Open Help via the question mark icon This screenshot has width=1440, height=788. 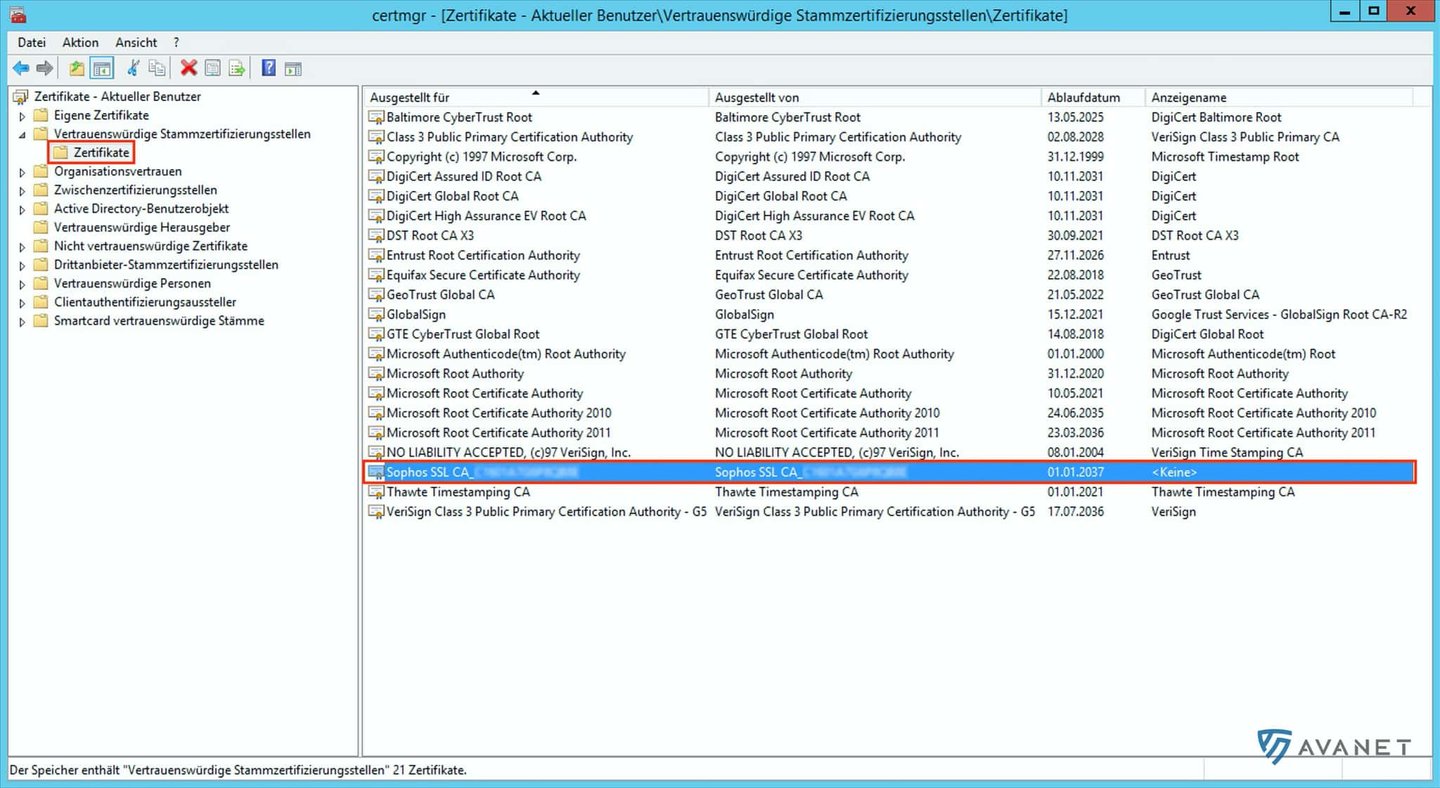268,68
